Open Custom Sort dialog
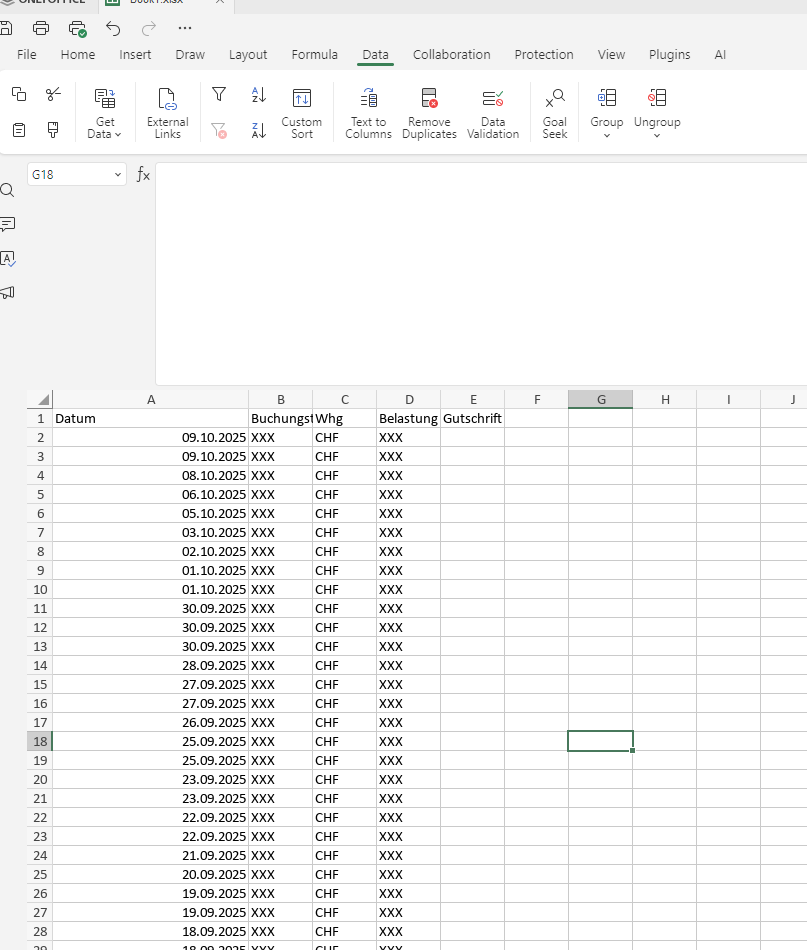The image size is (807, 950). click(x=301, y=112)
